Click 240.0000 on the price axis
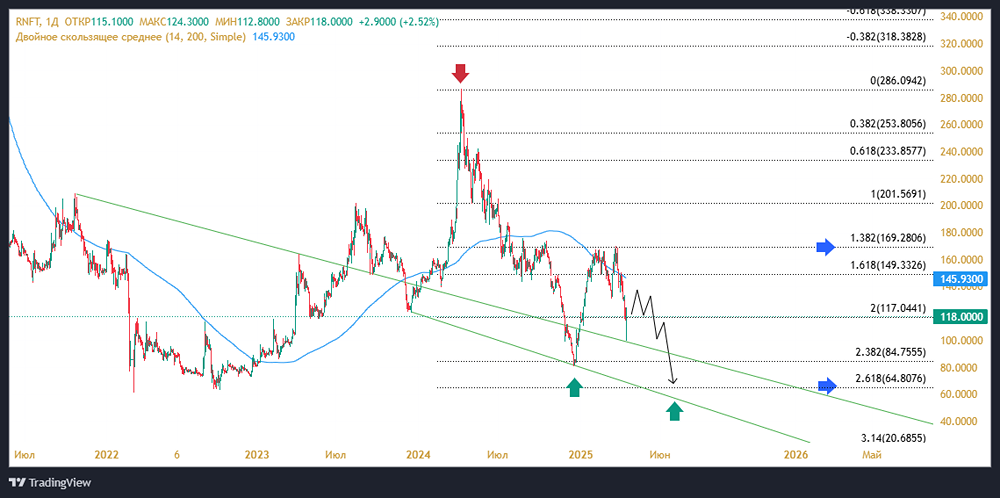The image size is (1000, 498). coord(963,152)
